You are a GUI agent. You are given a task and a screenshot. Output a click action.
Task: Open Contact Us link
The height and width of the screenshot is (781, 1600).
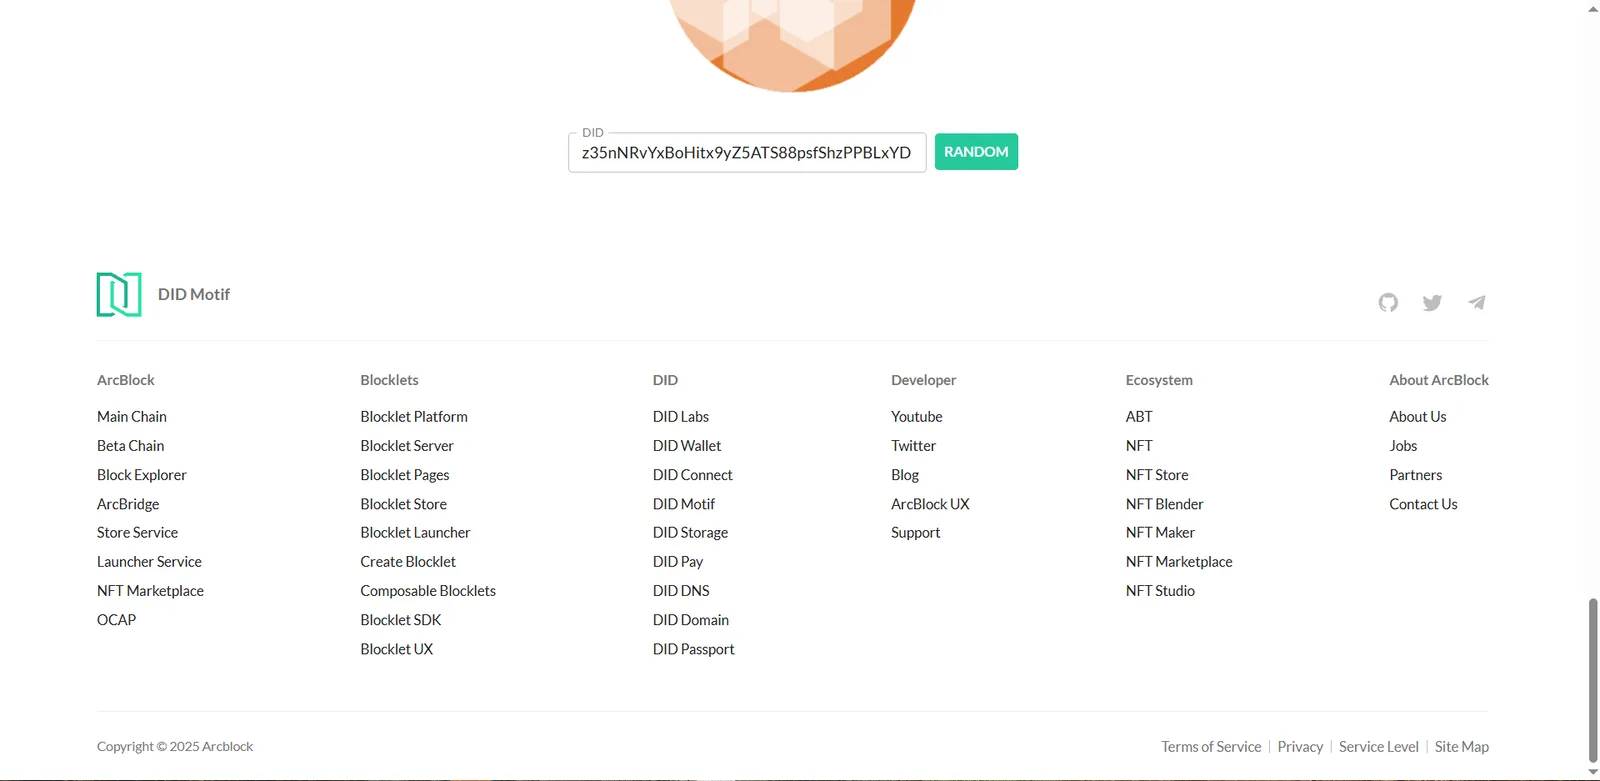pos(1423,504)
